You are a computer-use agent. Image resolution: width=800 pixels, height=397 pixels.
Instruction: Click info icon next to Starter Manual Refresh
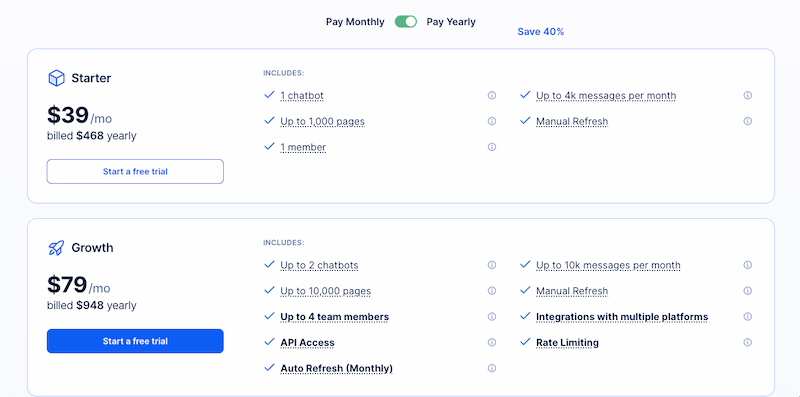(x=747, y=121)
